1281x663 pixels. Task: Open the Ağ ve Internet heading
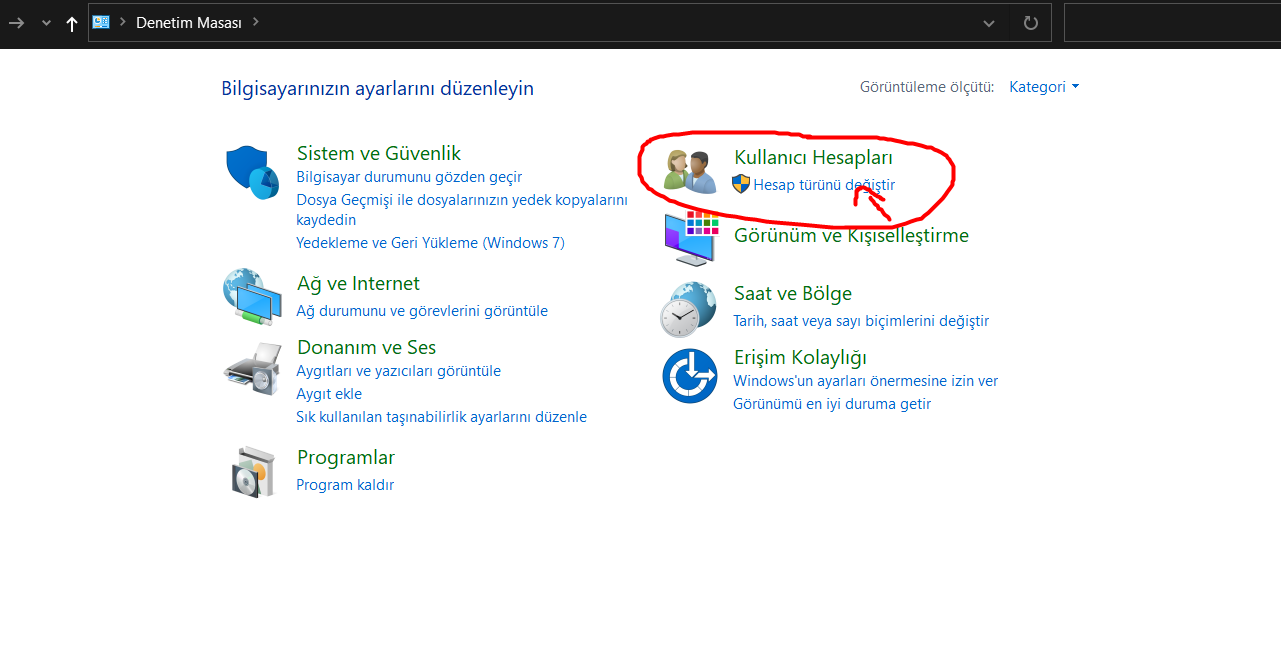358,283
